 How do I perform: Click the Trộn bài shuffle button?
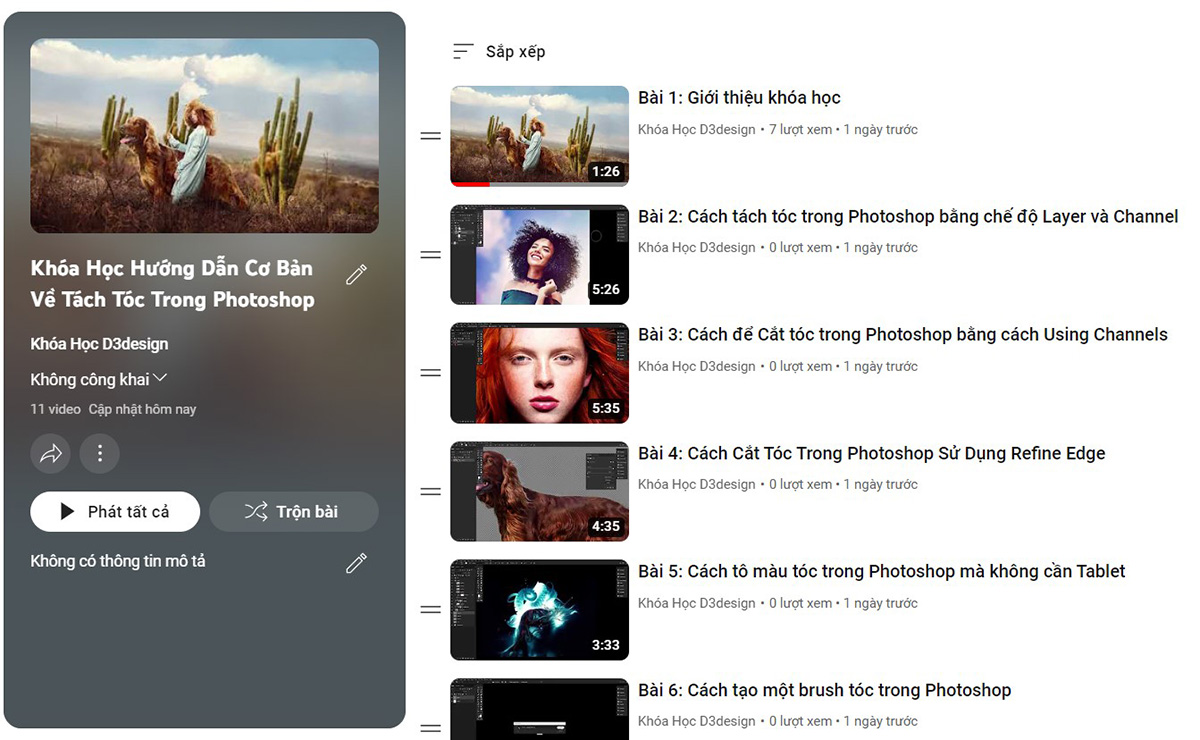[x=294, y=512]
